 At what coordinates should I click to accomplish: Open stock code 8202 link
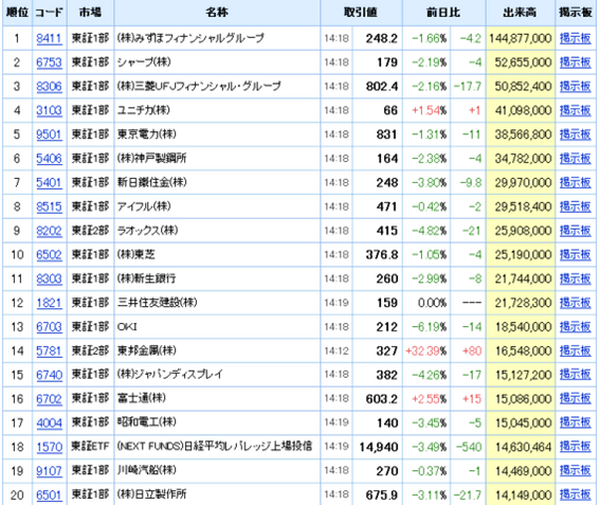point(49,231)
